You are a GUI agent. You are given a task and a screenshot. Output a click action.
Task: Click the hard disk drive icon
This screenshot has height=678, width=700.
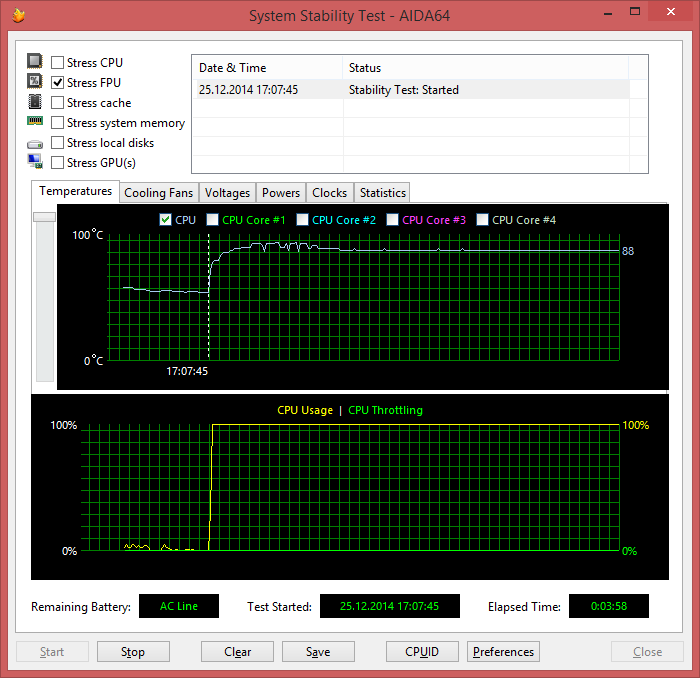tap(35, 144)
